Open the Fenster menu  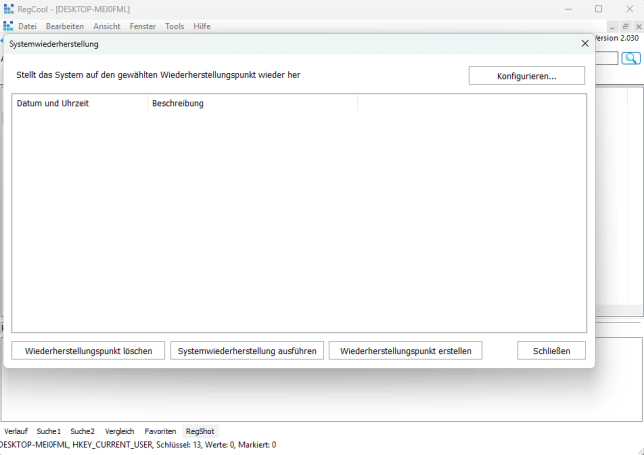coord(143,26)
